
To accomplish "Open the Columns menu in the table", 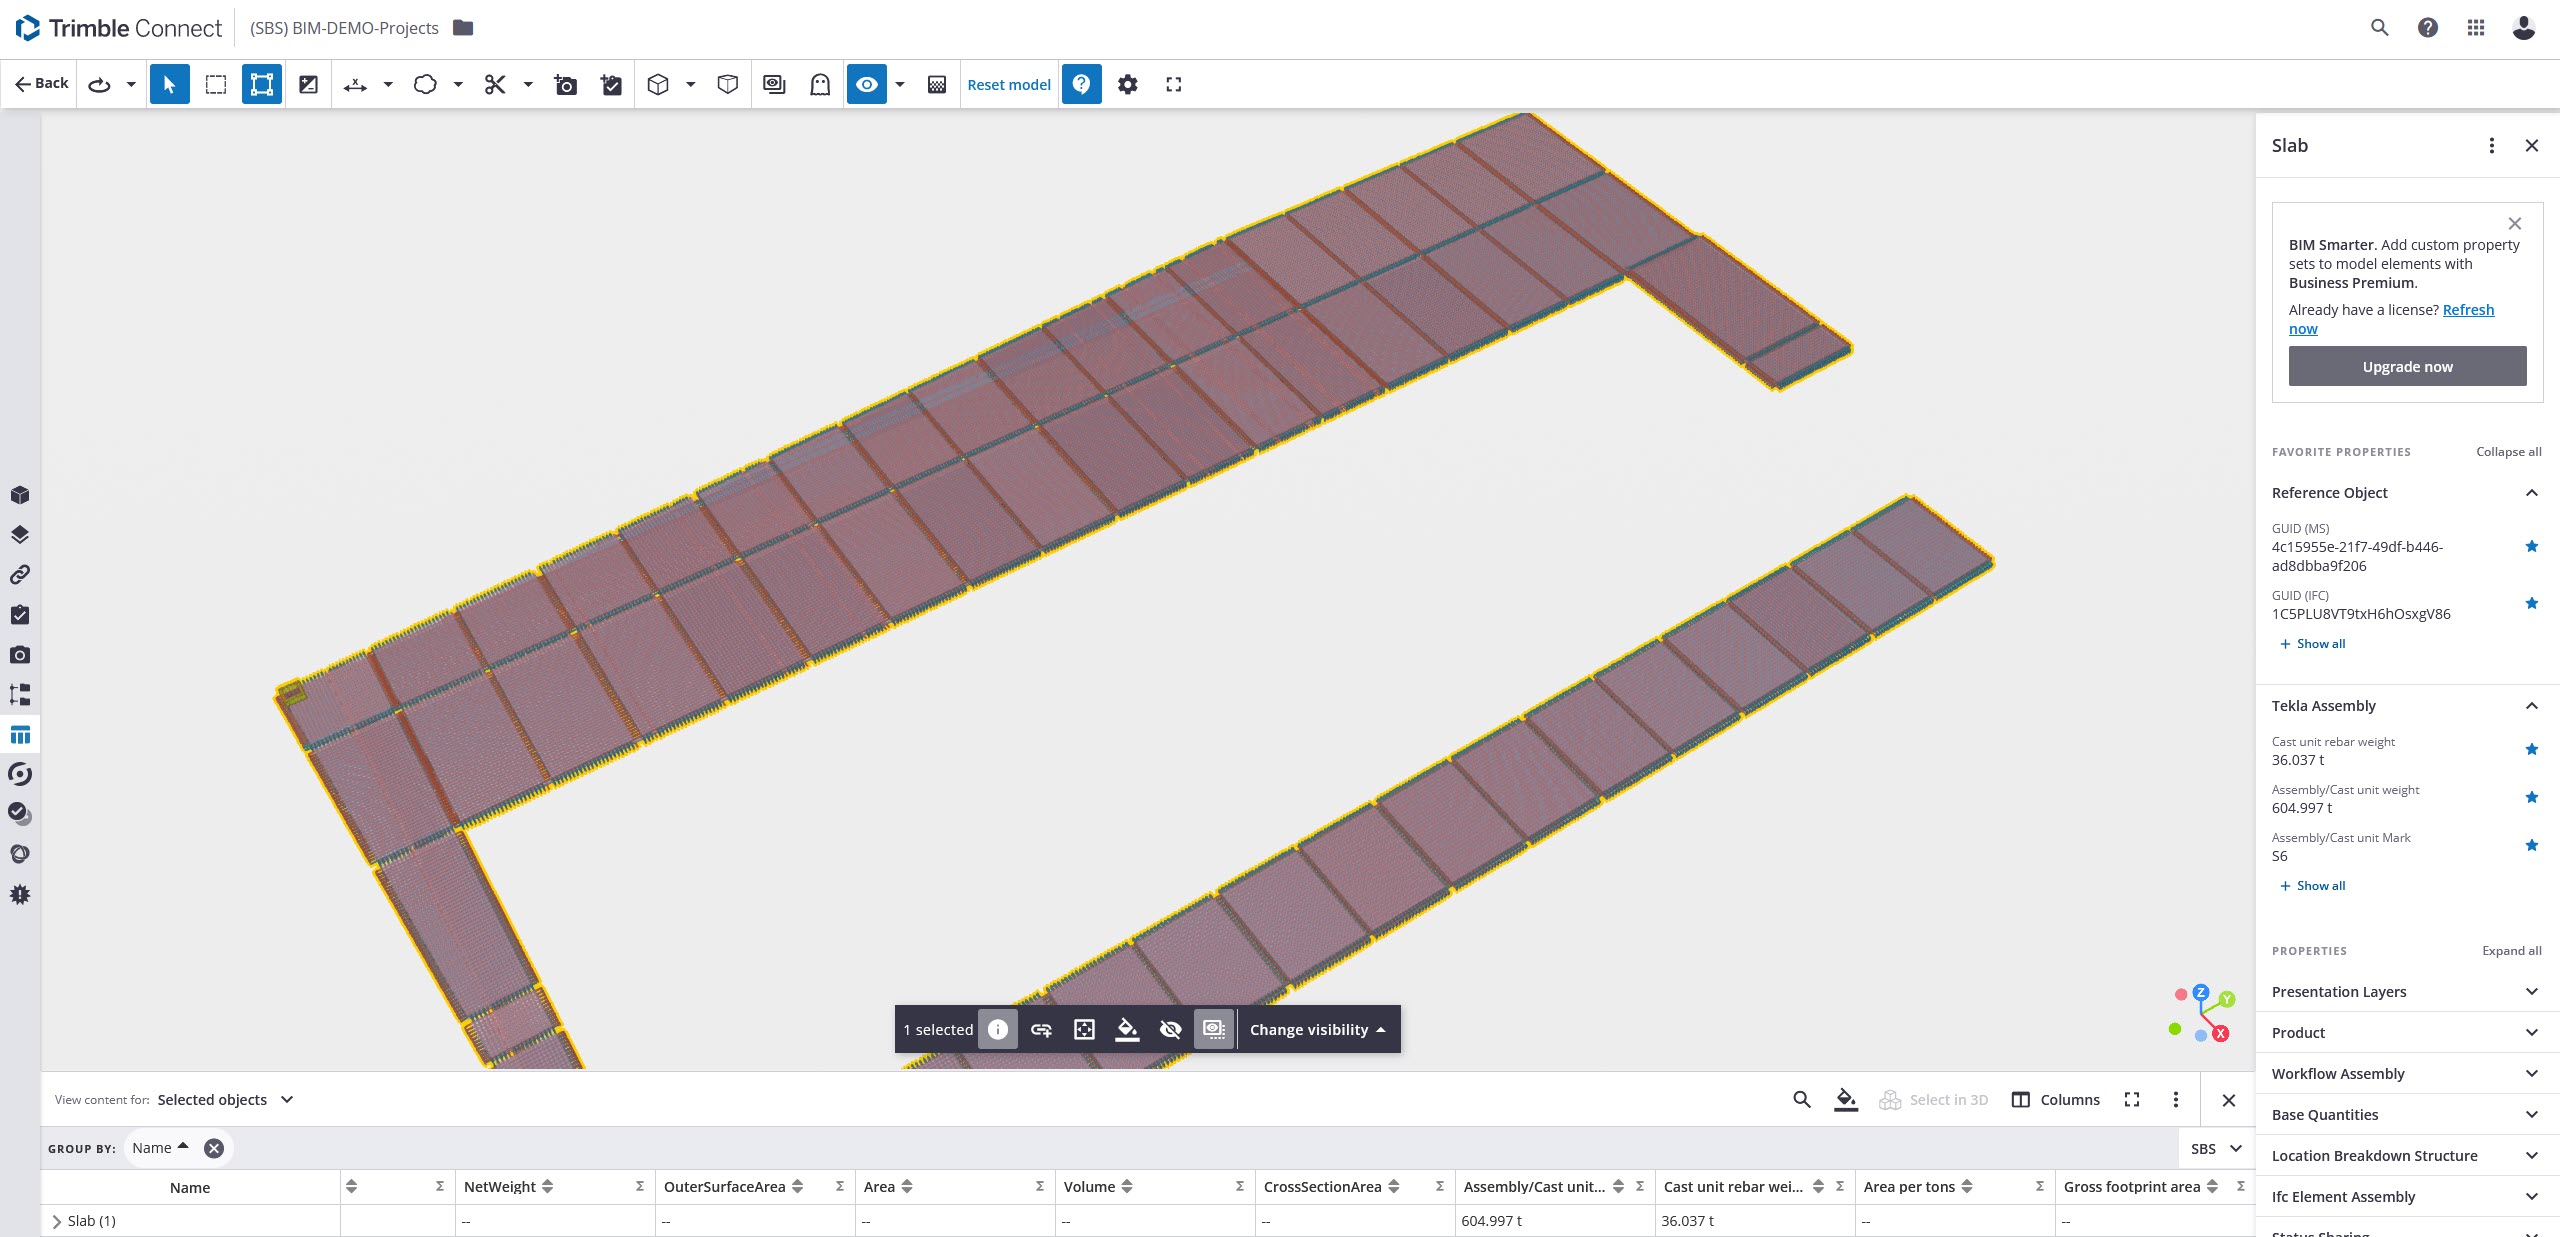I will [2056, 1099].
